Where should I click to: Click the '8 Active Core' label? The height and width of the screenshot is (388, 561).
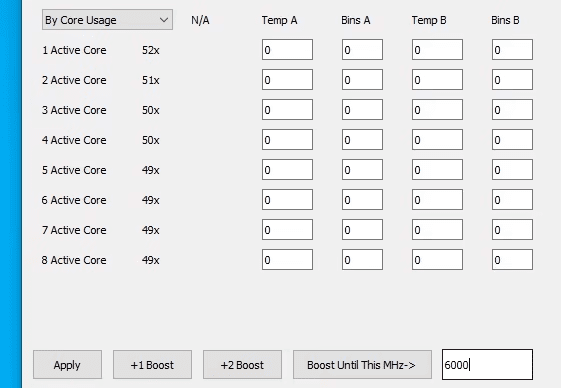tap(74, 261)
